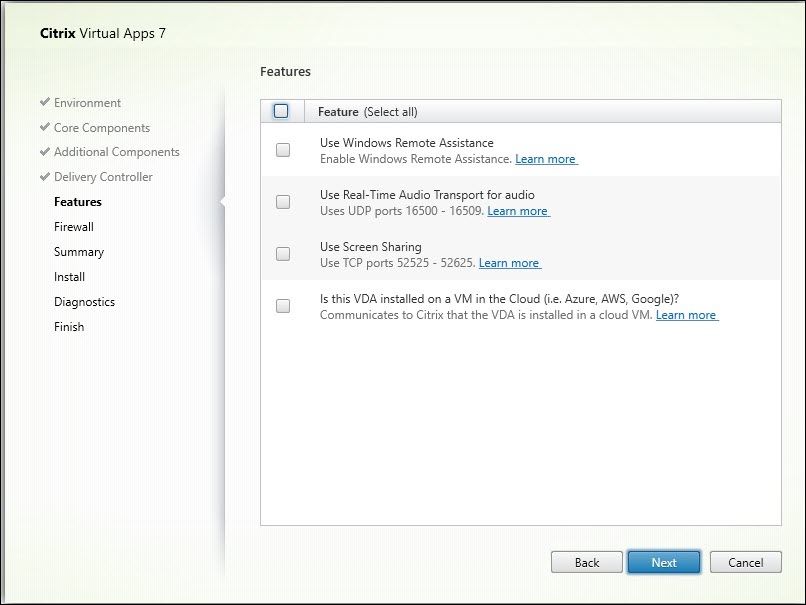Select the Core Components step

101,128
